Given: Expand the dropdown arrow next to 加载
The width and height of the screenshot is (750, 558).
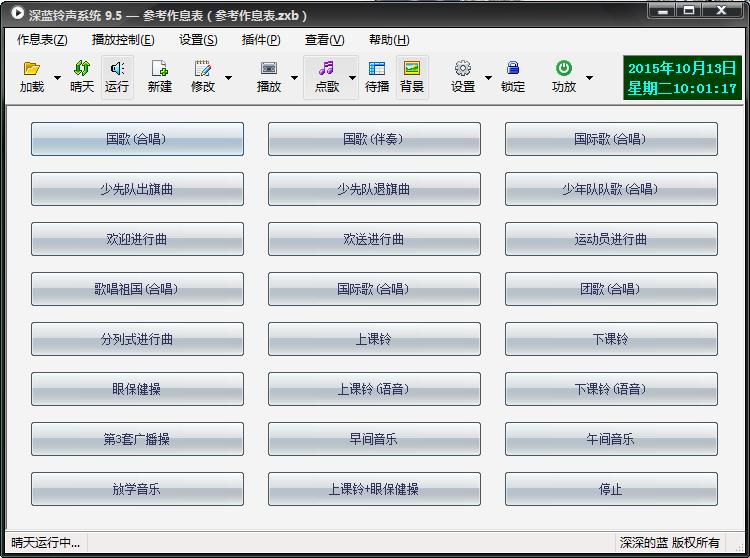Looking at the screenshot, I should (x=57, y=77).
